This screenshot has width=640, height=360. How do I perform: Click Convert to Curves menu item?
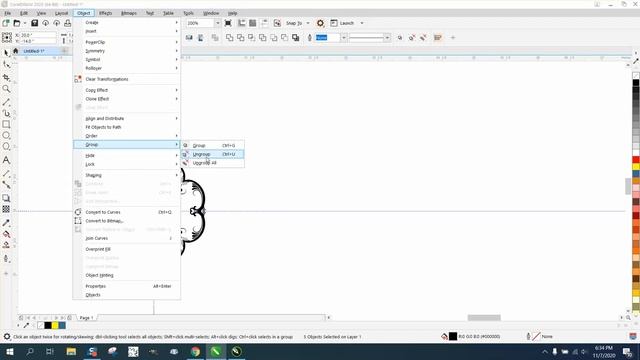(x=127, y=212)
